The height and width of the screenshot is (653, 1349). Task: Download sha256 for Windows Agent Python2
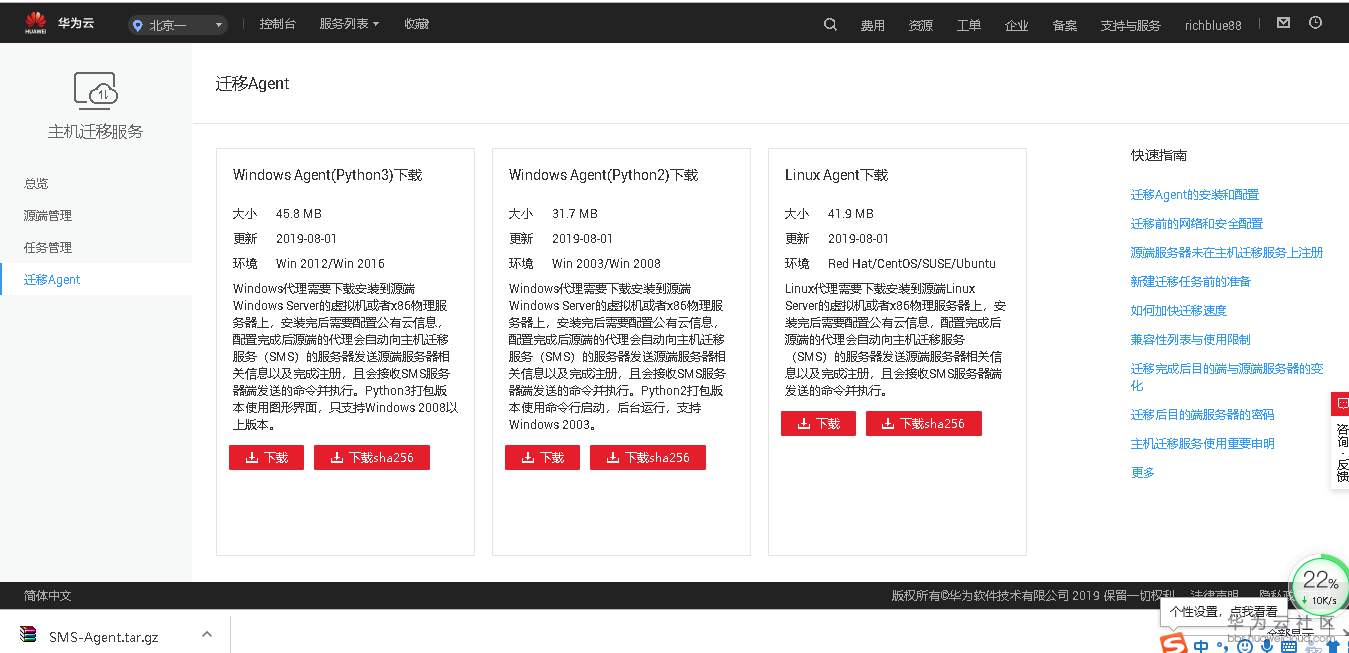click(x=648, y=457)
